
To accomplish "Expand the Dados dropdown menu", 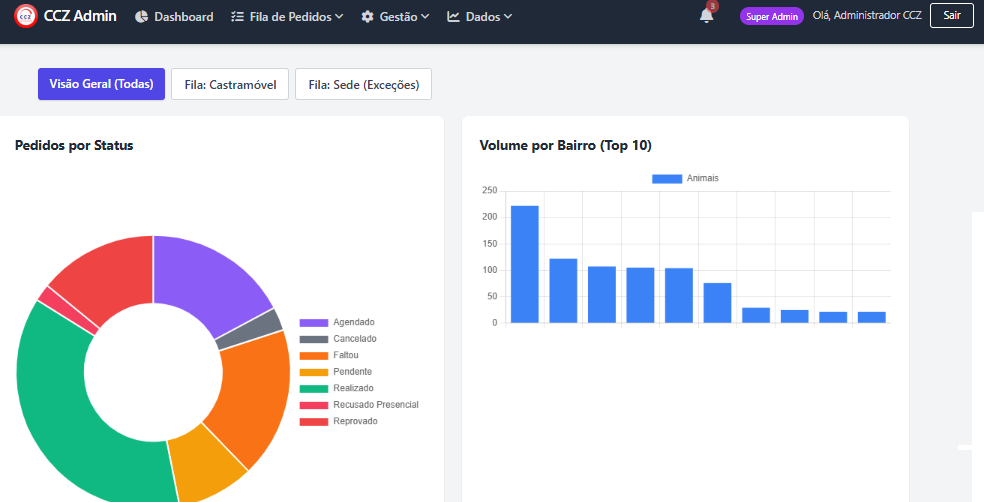I will tap(479, 17).
